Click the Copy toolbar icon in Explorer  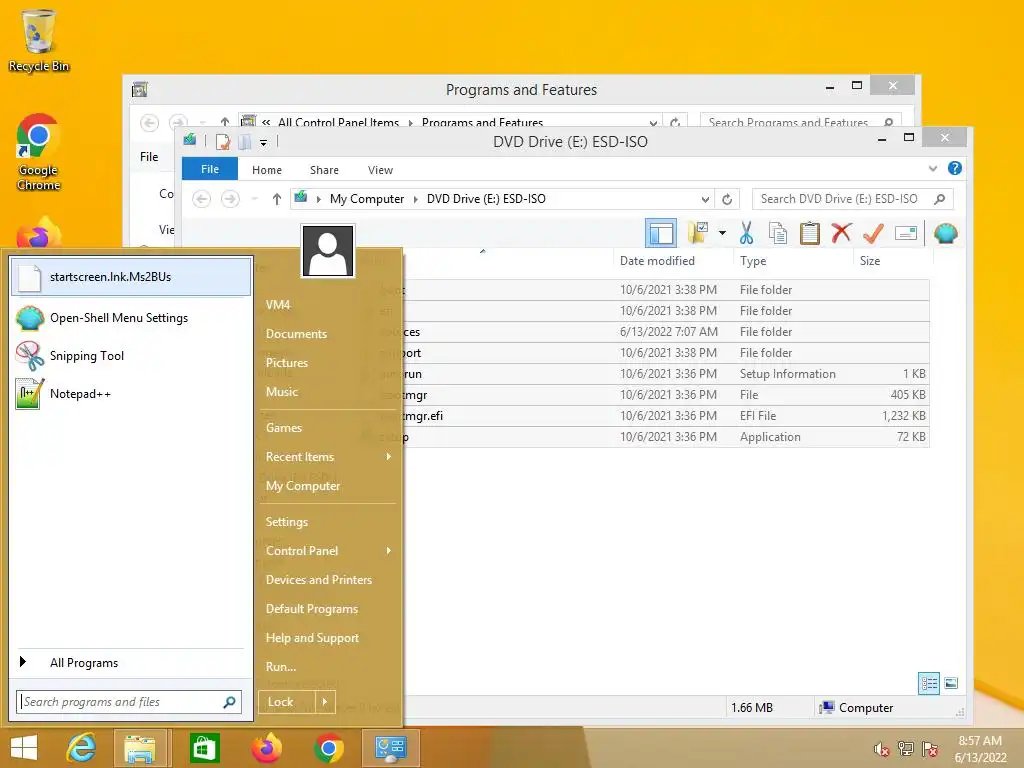[x=777, y=233]
